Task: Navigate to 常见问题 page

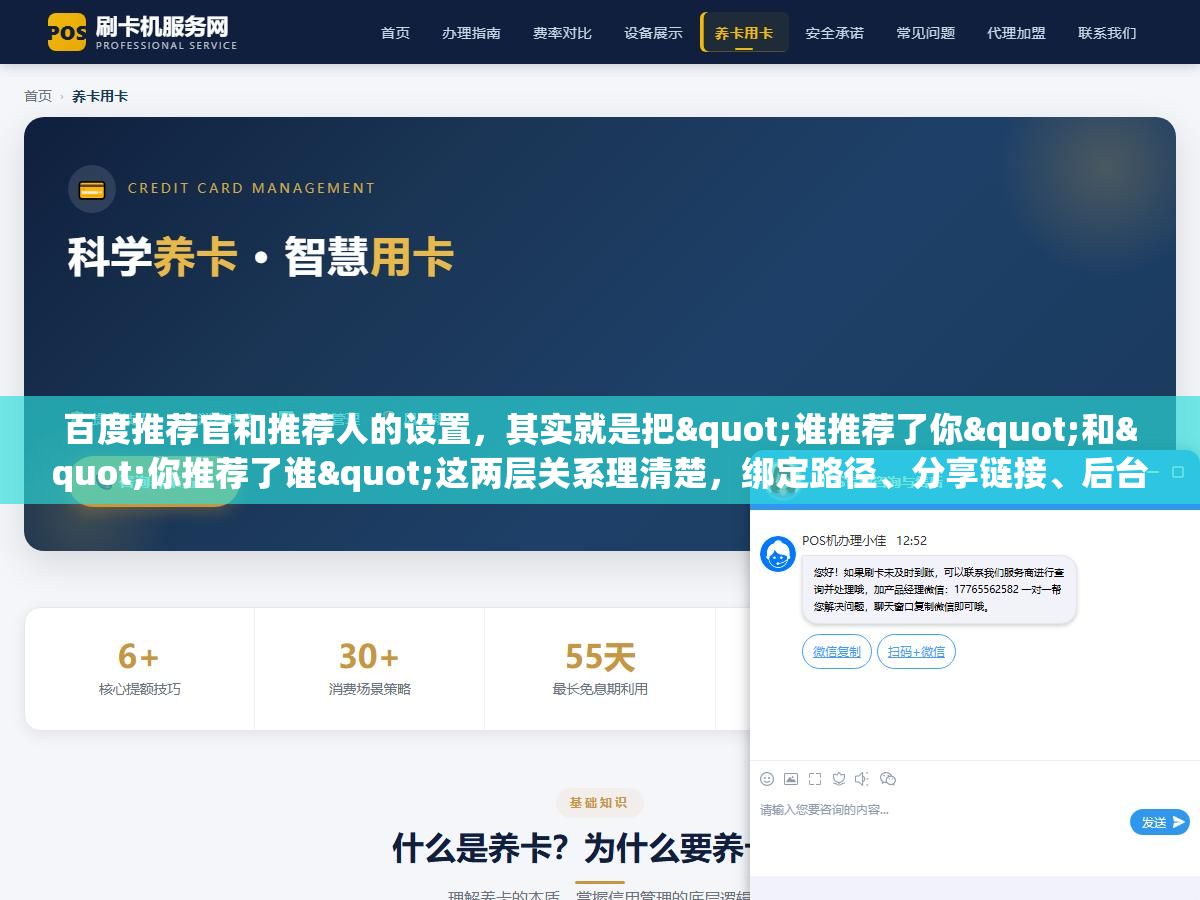Action: click(925, 32)
